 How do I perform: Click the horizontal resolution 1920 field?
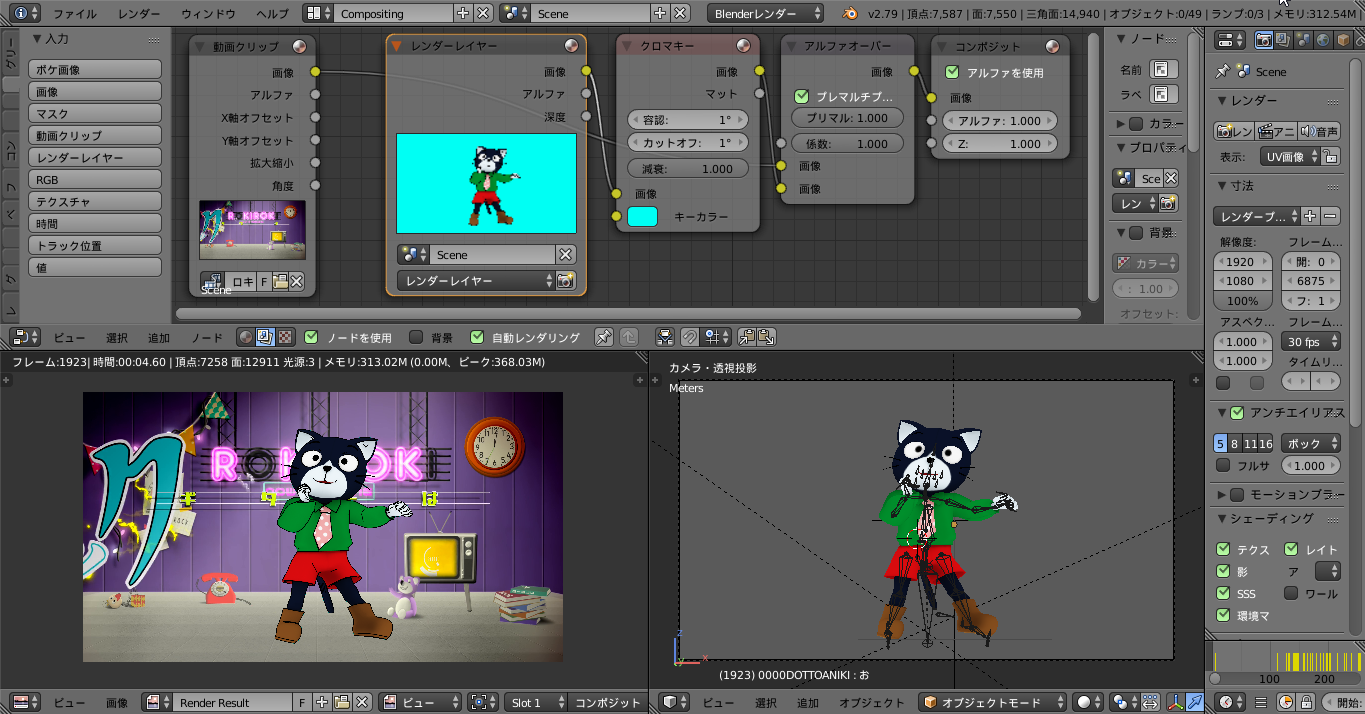point(1241,262)
